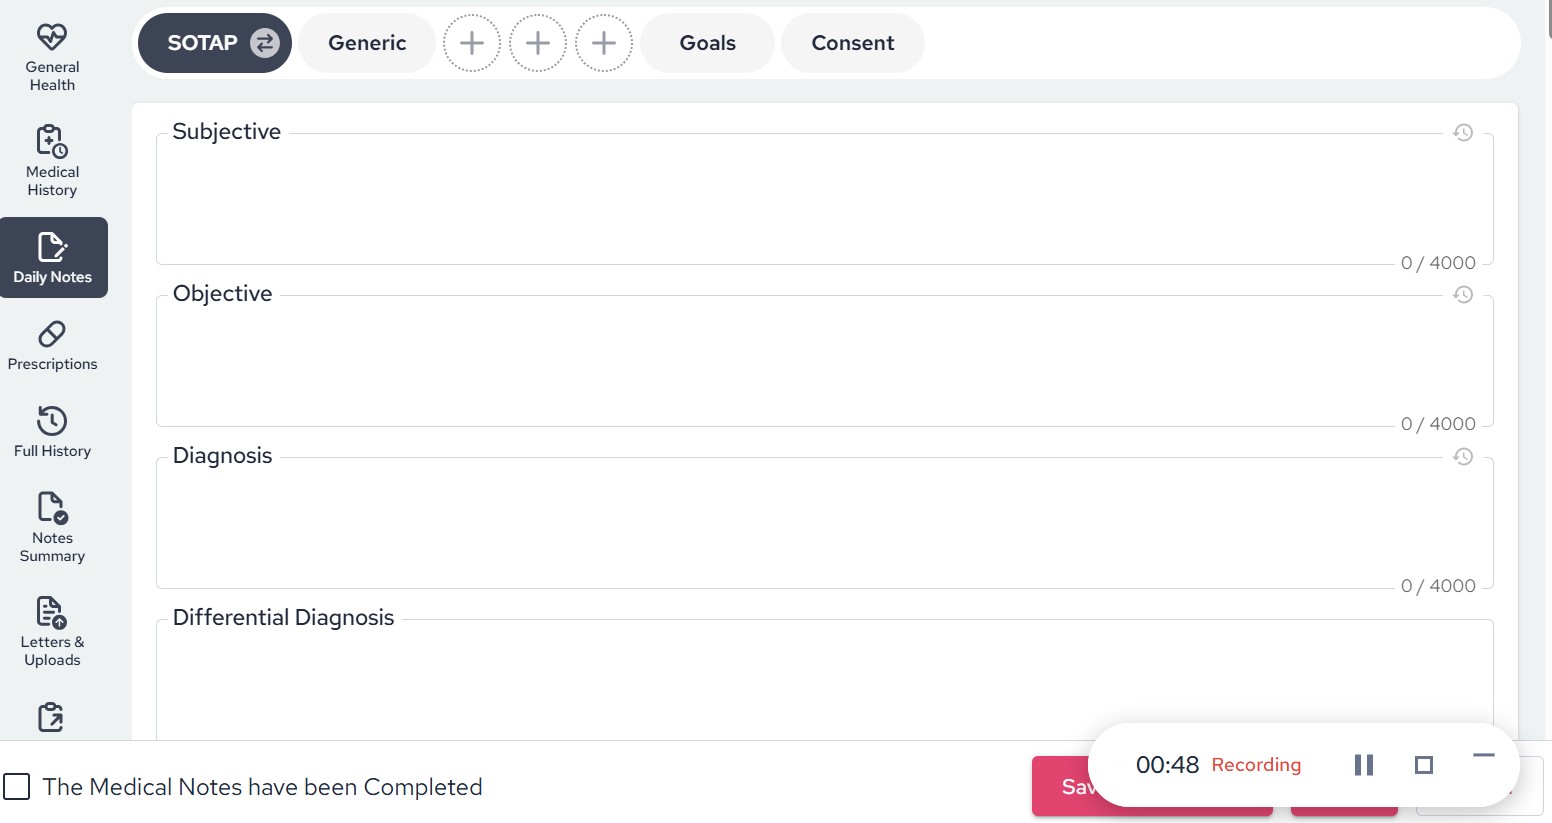
Task: Open the General Health section
Action: [52, 58]
